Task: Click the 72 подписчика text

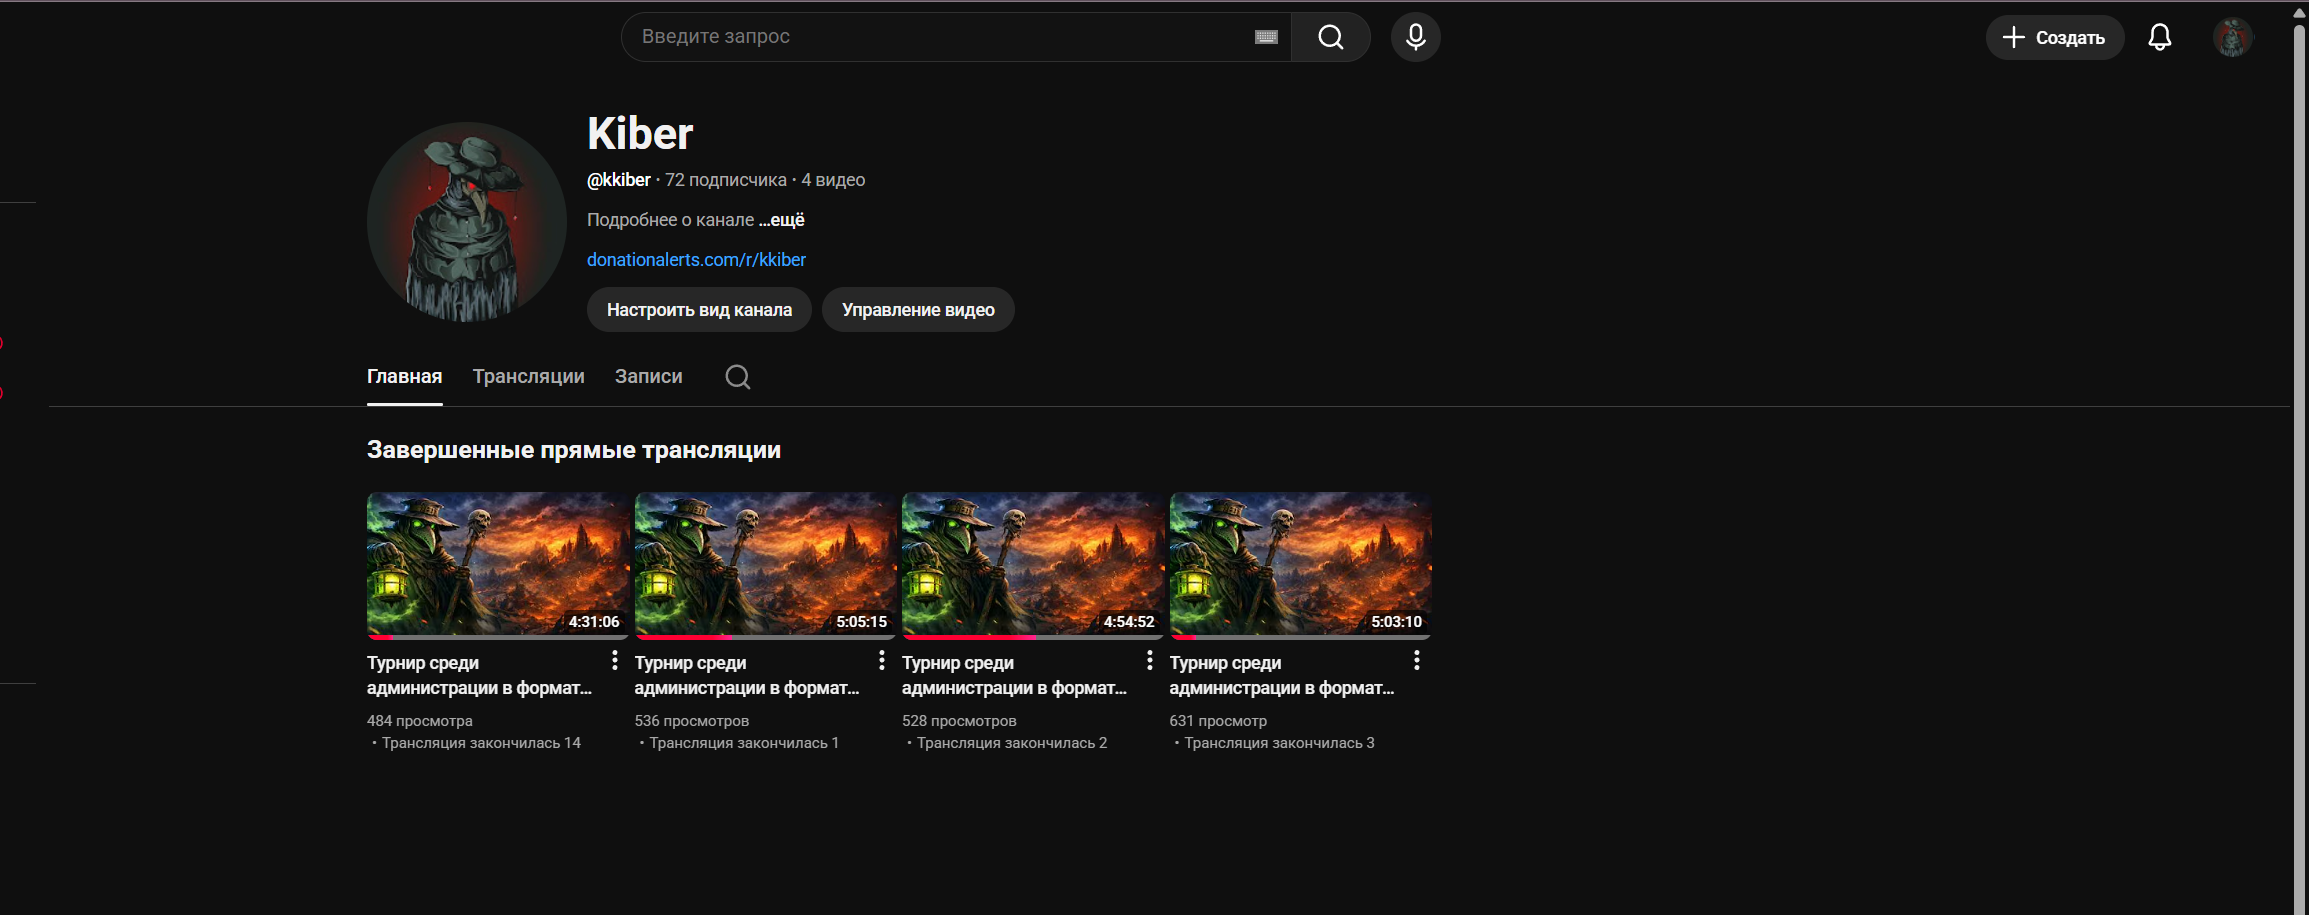Action: (x=726, y=180)
